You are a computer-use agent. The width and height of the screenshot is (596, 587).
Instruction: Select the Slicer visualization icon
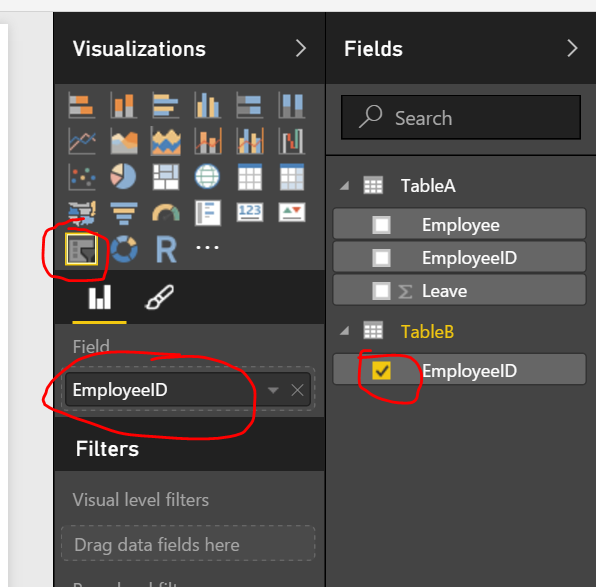click(x=82, y=249)
